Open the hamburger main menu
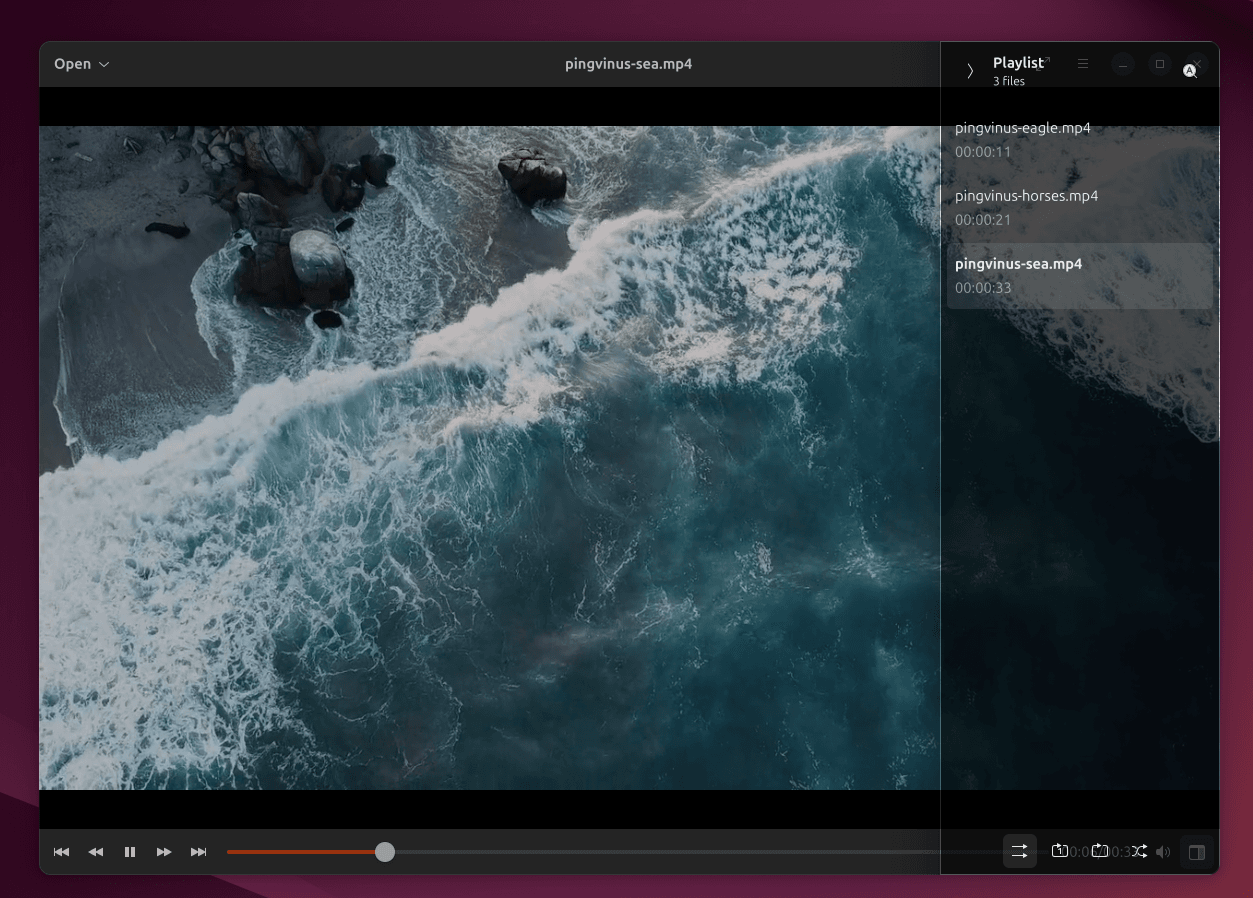The image size is (1253, 898). (x=1083, y=64)
